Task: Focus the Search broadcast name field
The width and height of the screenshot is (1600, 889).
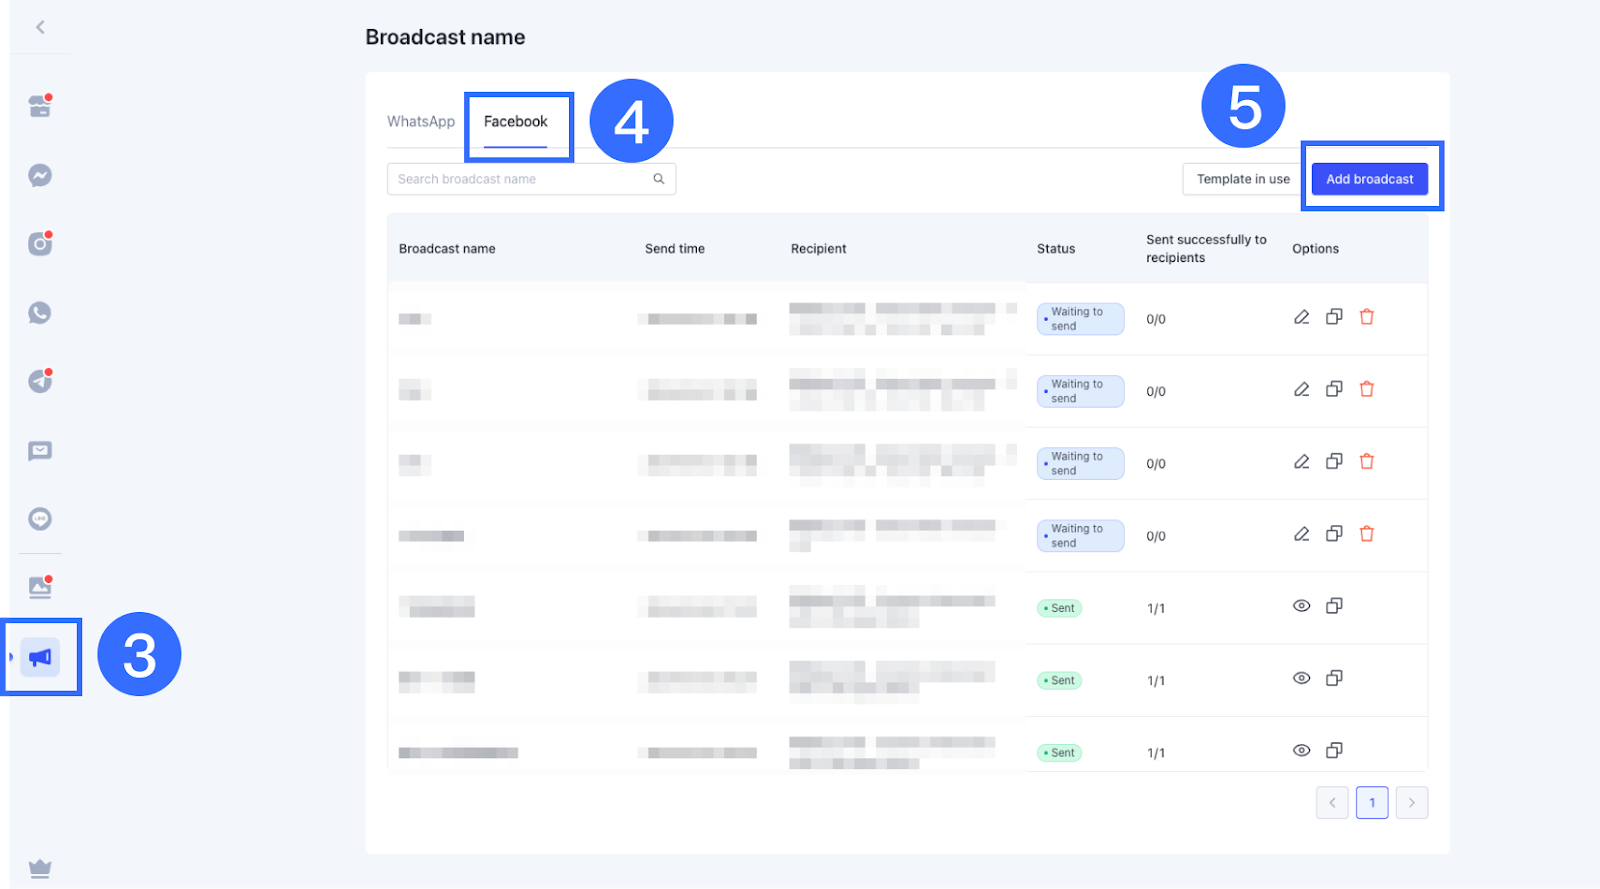Action: click(x=531, y=179)
